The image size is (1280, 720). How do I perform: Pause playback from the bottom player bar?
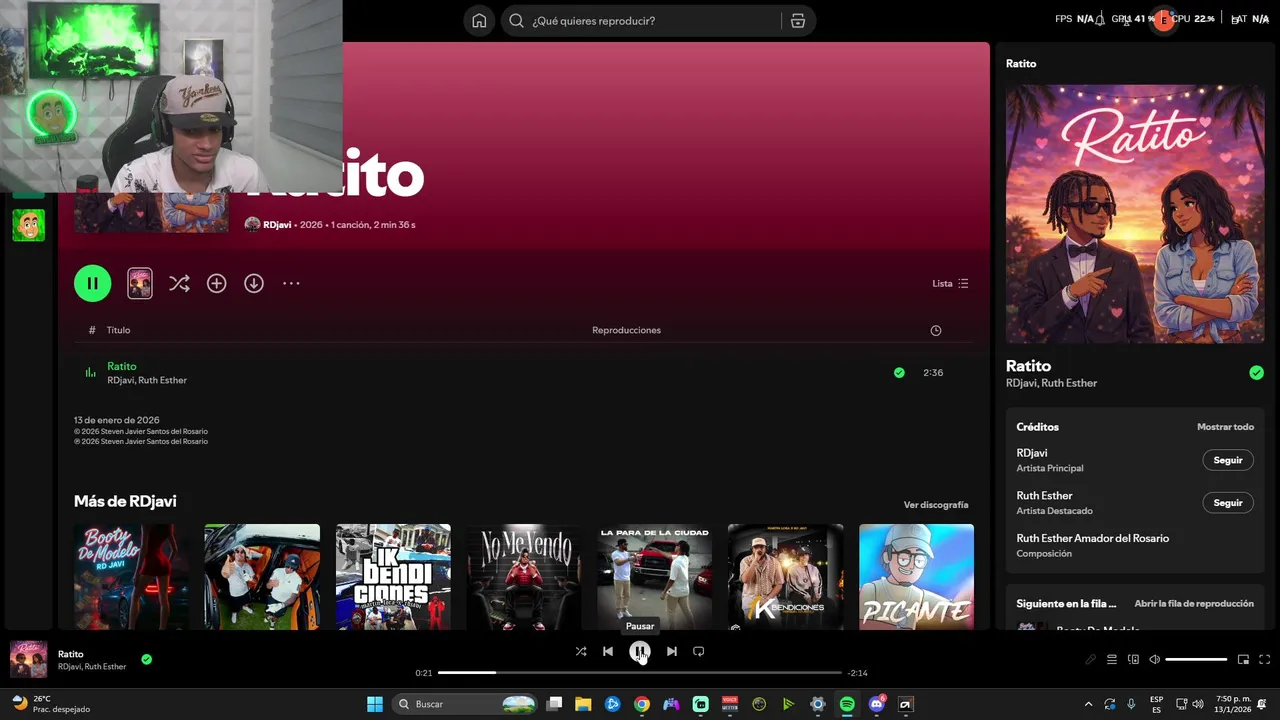point(640,652)
